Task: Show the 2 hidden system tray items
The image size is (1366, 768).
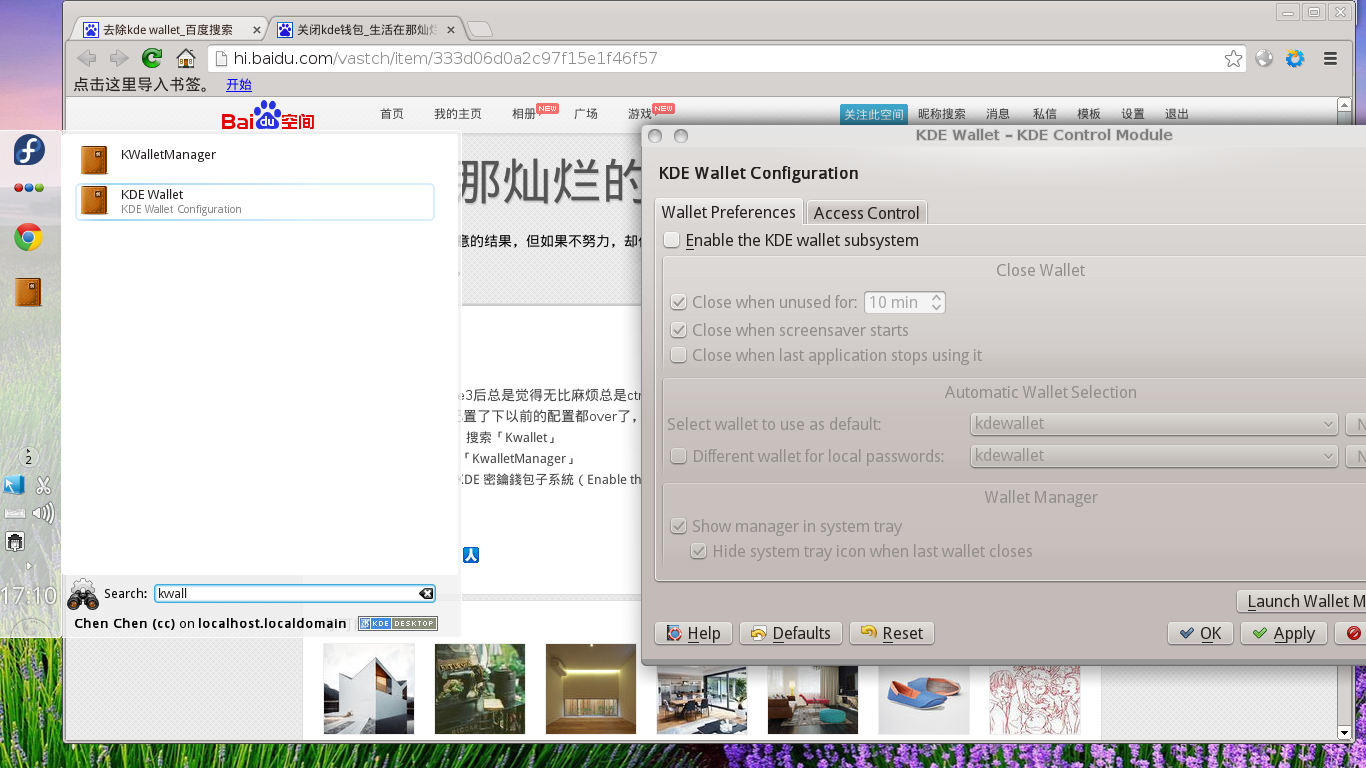Action: (x=29, y=456)
